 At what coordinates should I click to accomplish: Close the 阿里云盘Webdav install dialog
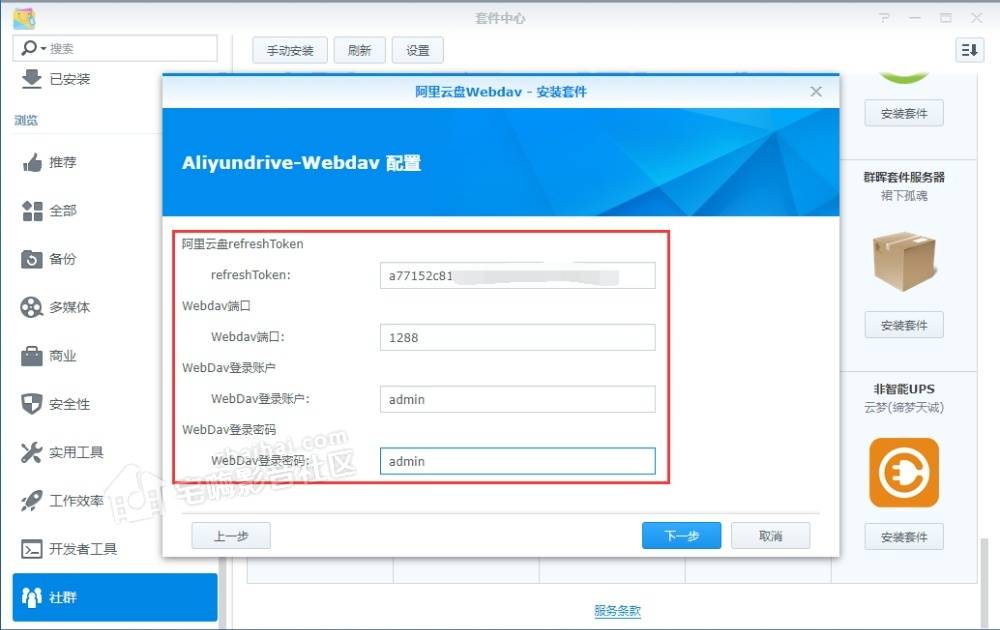[816, 92]
